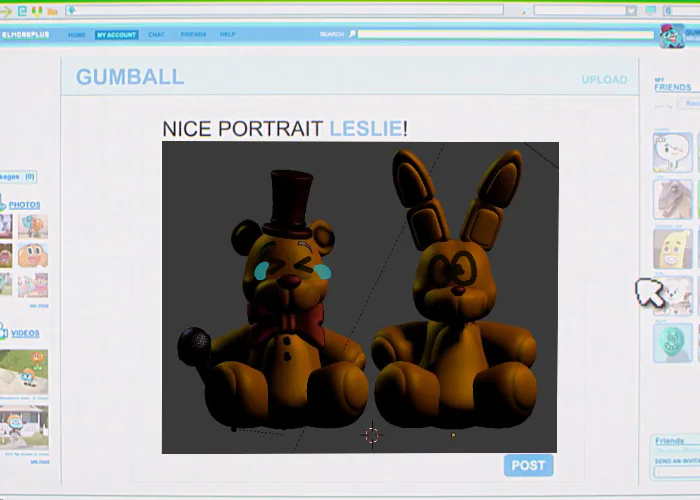Play the house front yard video thumbnail

pyautogui.click(x=24, y=428)
